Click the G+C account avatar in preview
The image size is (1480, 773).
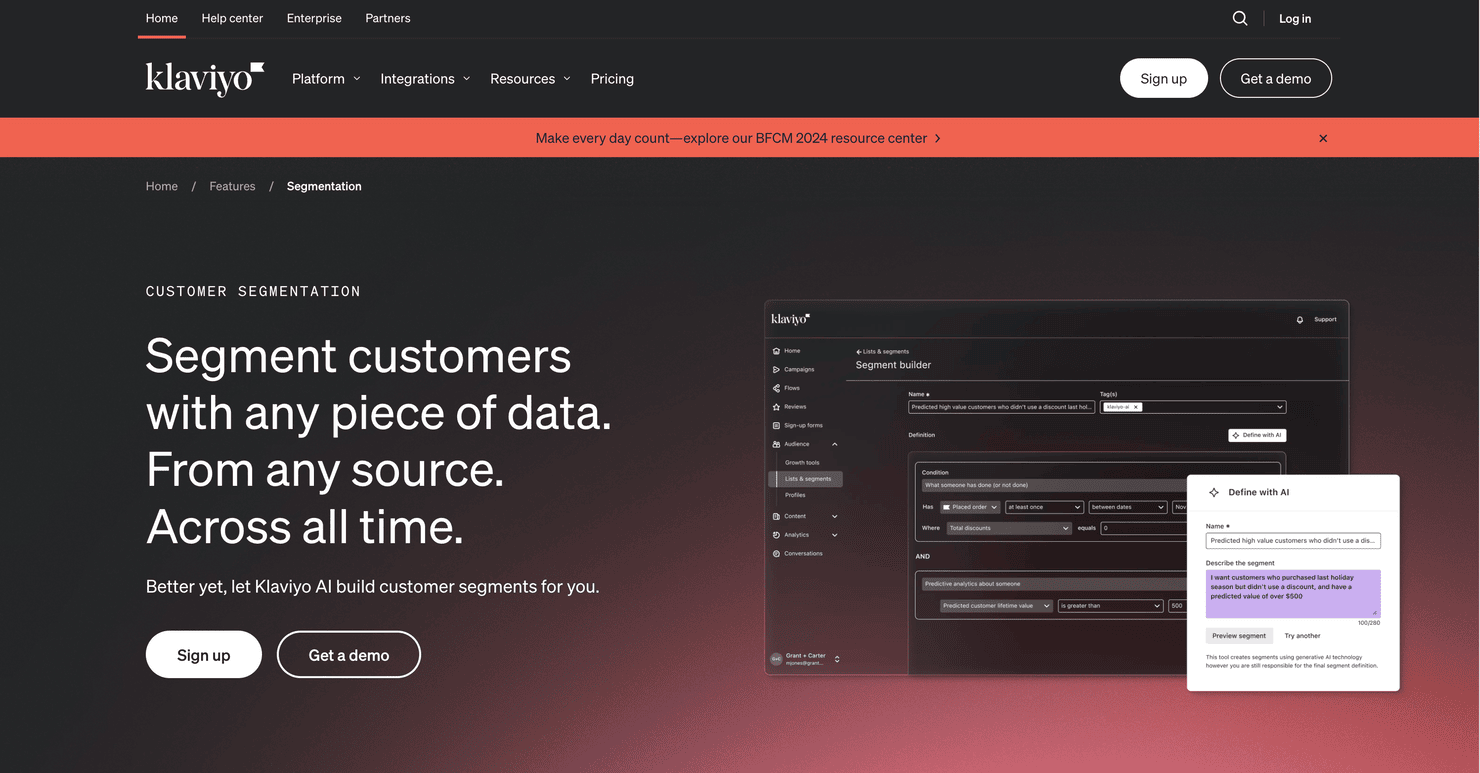click(776, 659)
